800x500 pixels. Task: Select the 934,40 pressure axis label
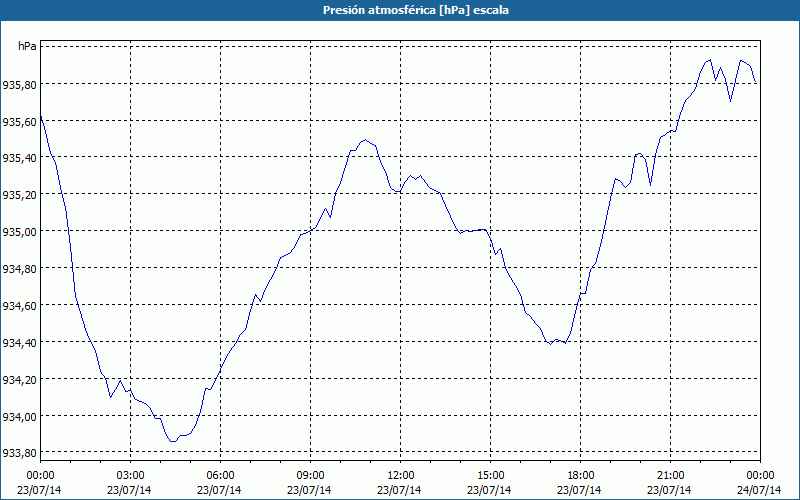(19, 343)
